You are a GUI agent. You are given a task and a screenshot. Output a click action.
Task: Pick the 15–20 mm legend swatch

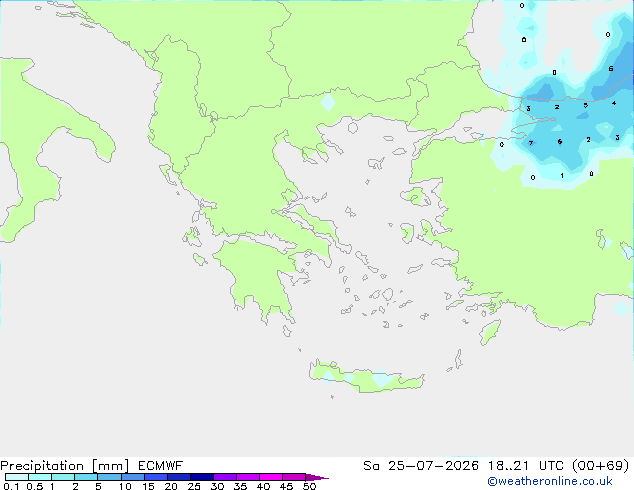(x=156, y=477)
